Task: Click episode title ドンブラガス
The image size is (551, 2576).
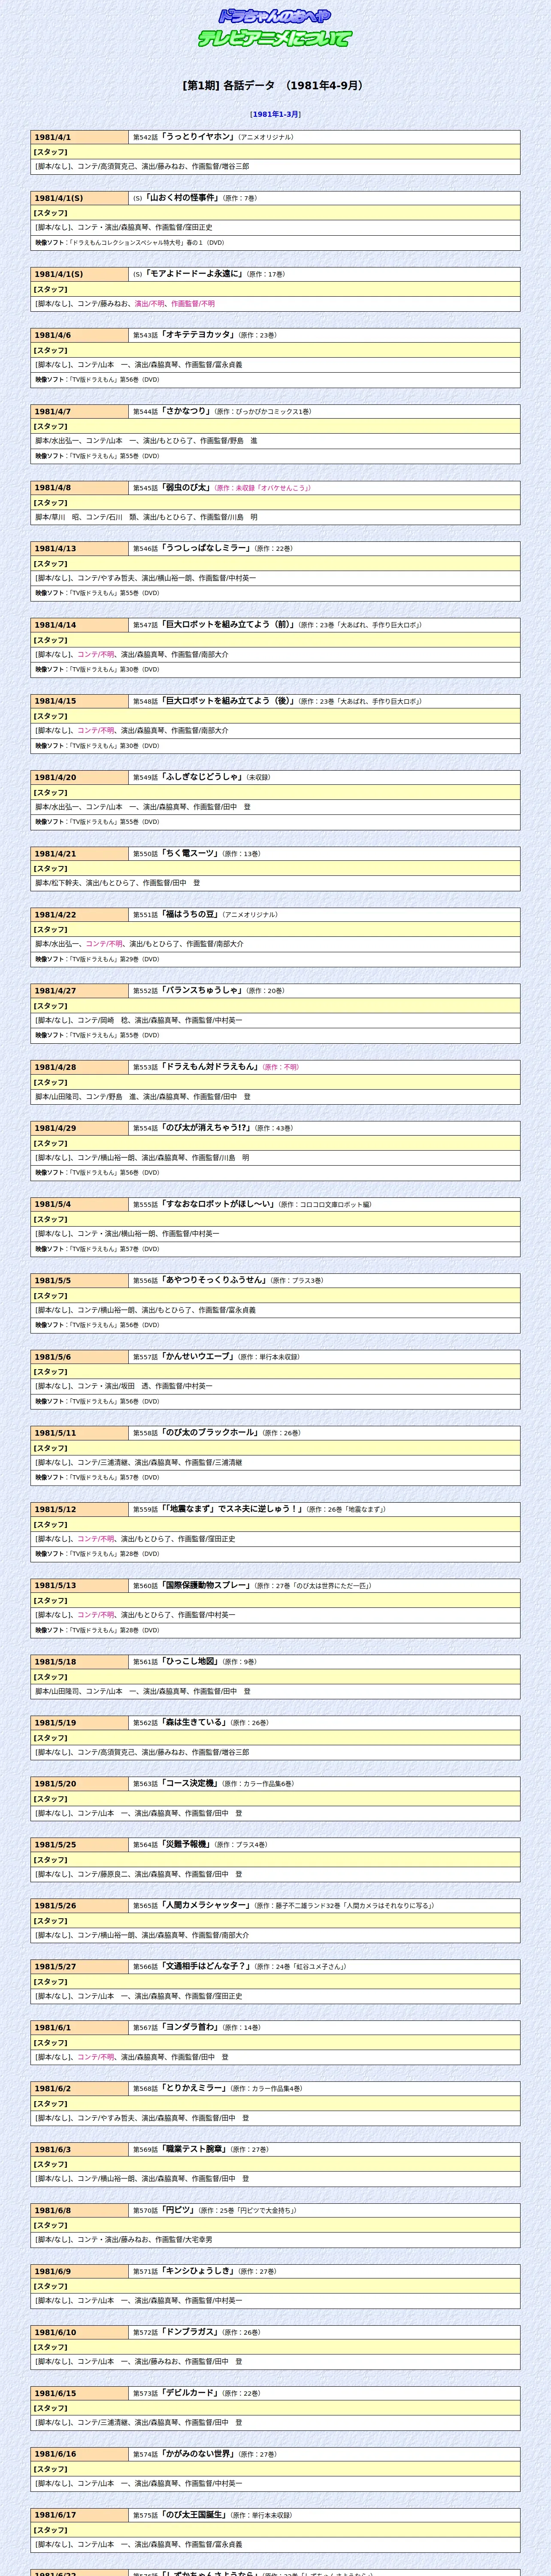Action: coord(190,2333)
